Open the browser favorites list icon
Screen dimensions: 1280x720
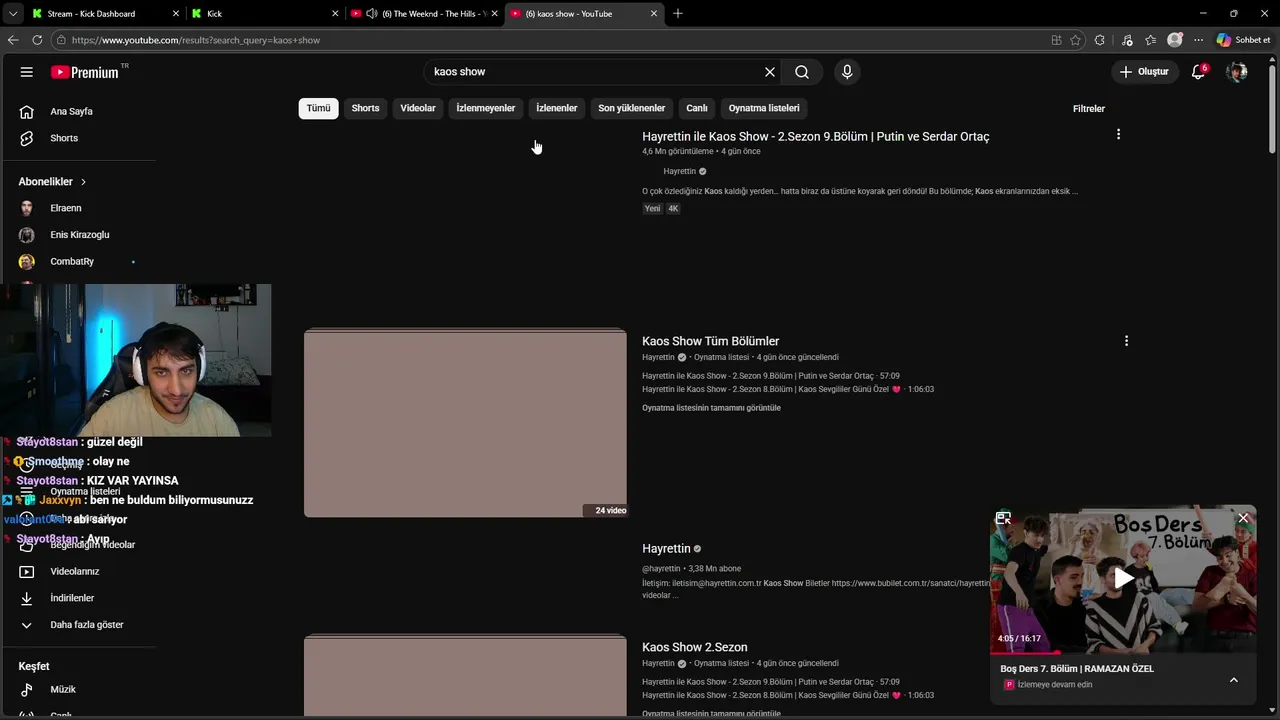1150,40
